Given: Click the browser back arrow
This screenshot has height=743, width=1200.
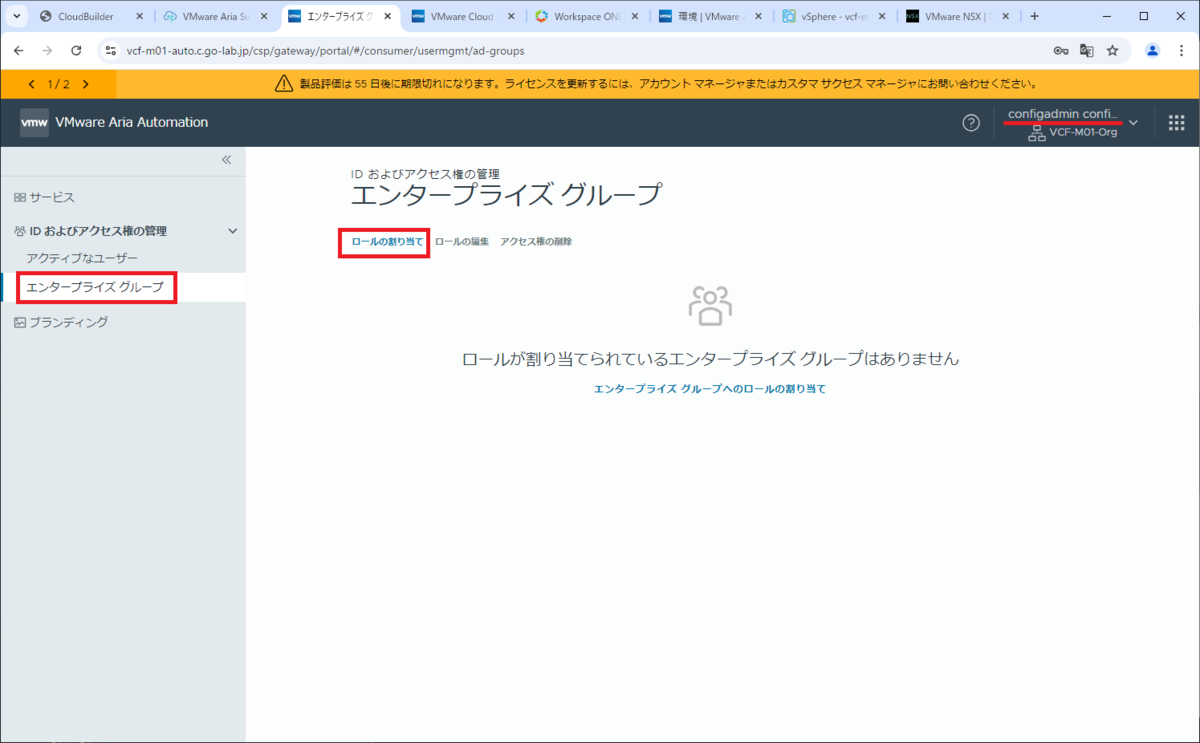Looking at the screenshot, I should [18, 50].
